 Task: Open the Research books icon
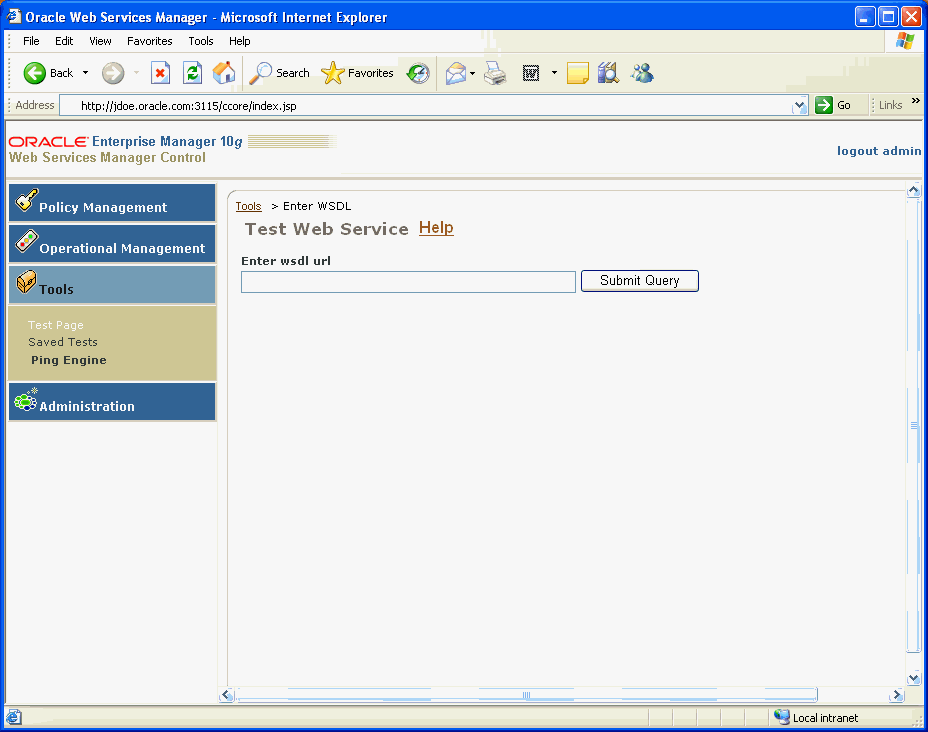[x=608, y=73]
